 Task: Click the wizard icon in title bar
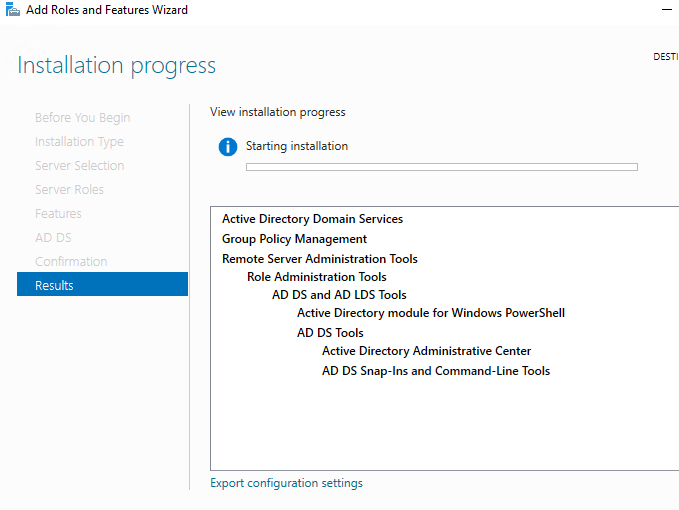click(13, 10)
